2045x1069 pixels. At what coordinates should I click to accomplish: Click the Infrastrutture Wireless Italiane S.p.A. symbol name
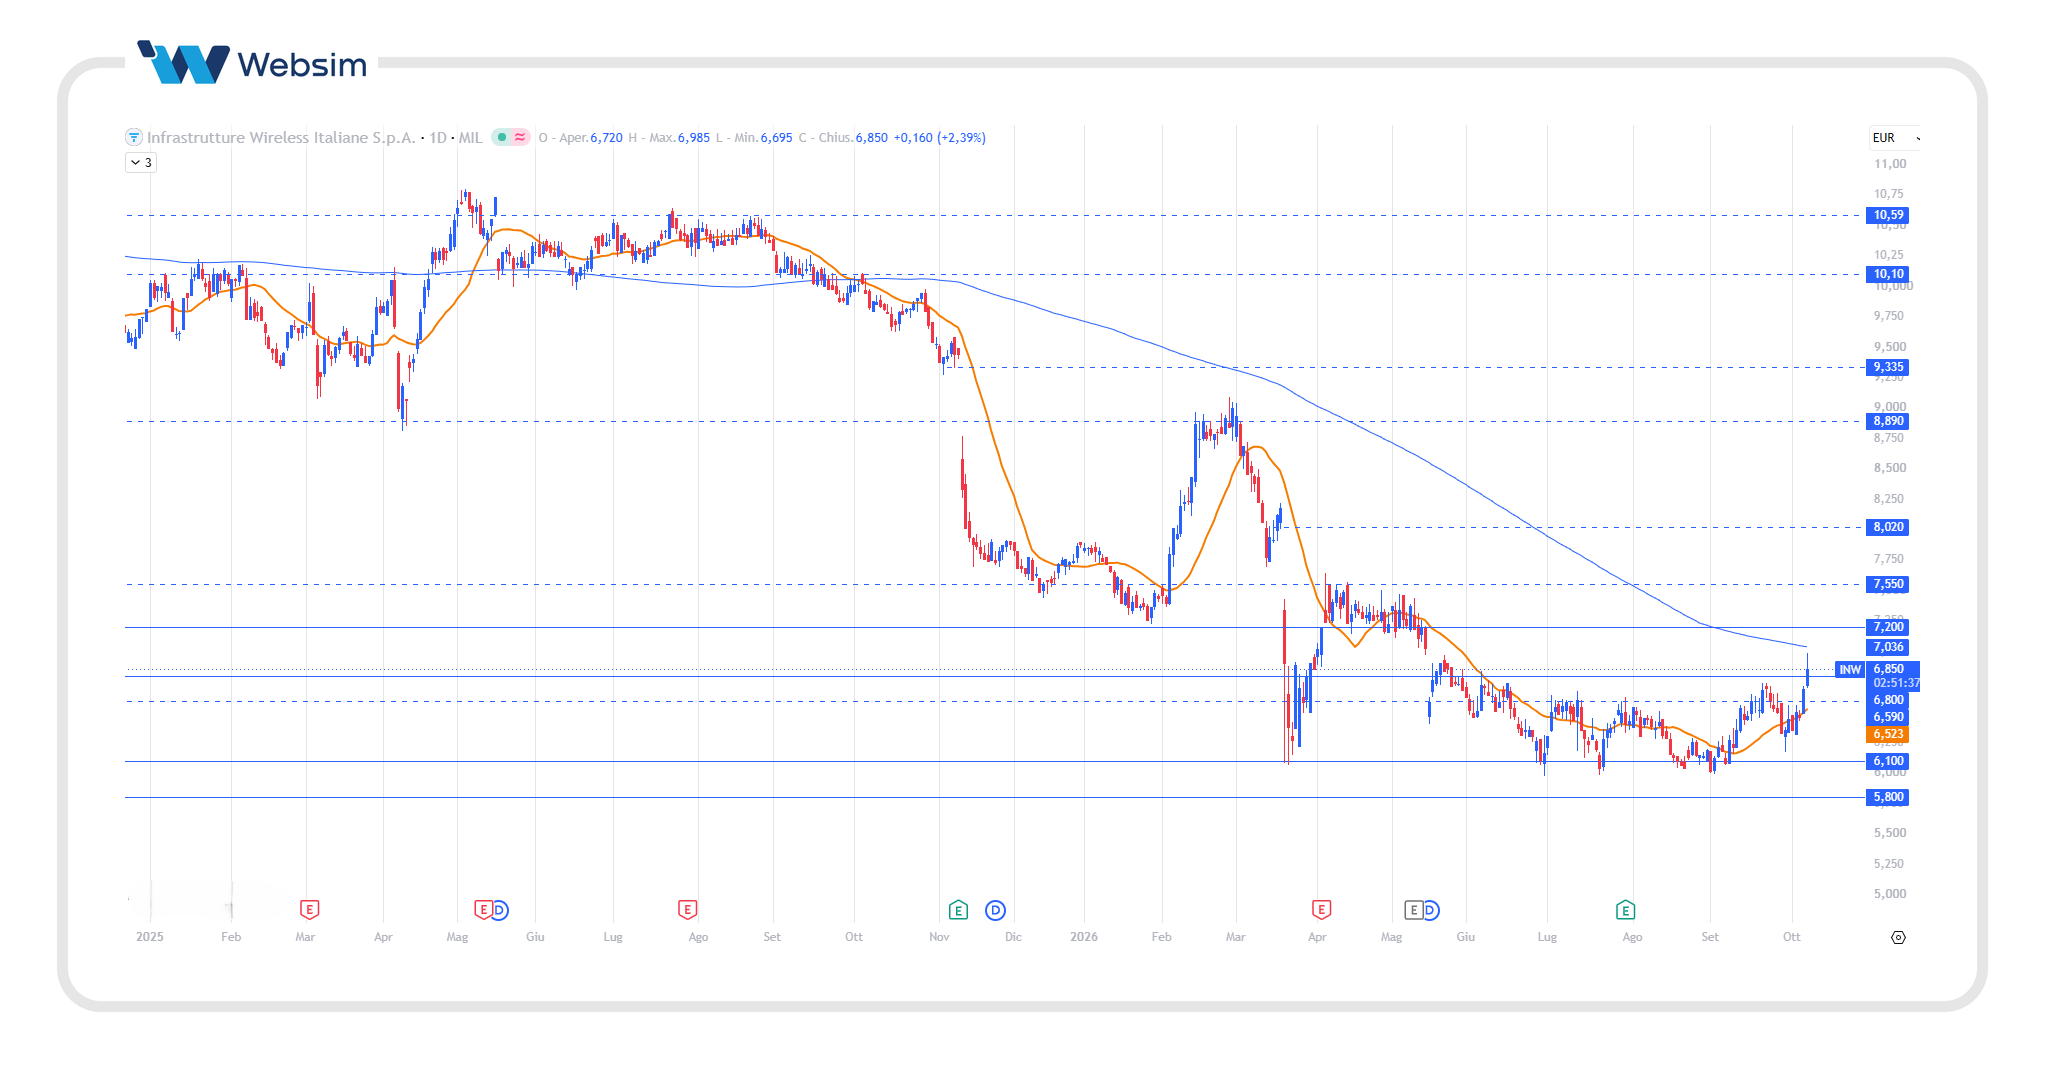[281, 137]
